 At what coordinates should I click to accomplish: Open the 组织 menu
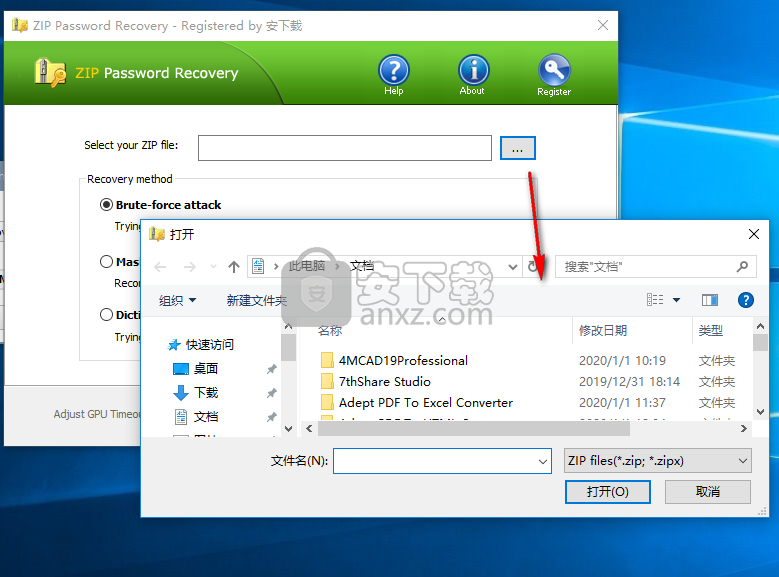tap(177, 300)
